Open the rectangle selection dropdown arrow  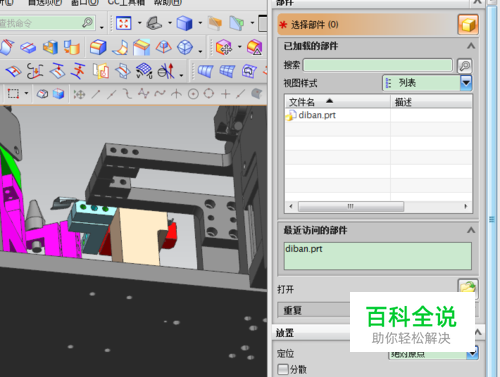point(26,93)
